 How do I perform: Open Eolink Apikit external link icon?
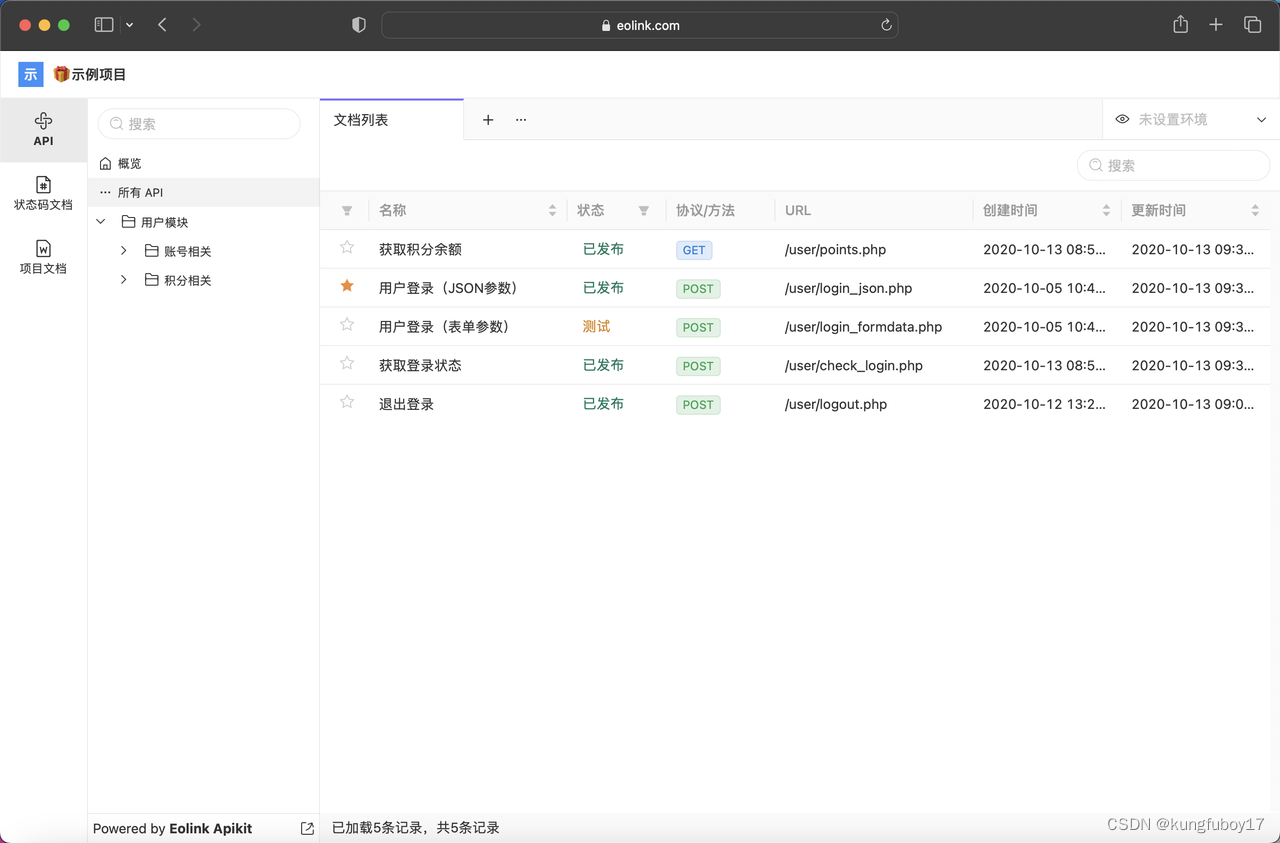click(307, 828)
